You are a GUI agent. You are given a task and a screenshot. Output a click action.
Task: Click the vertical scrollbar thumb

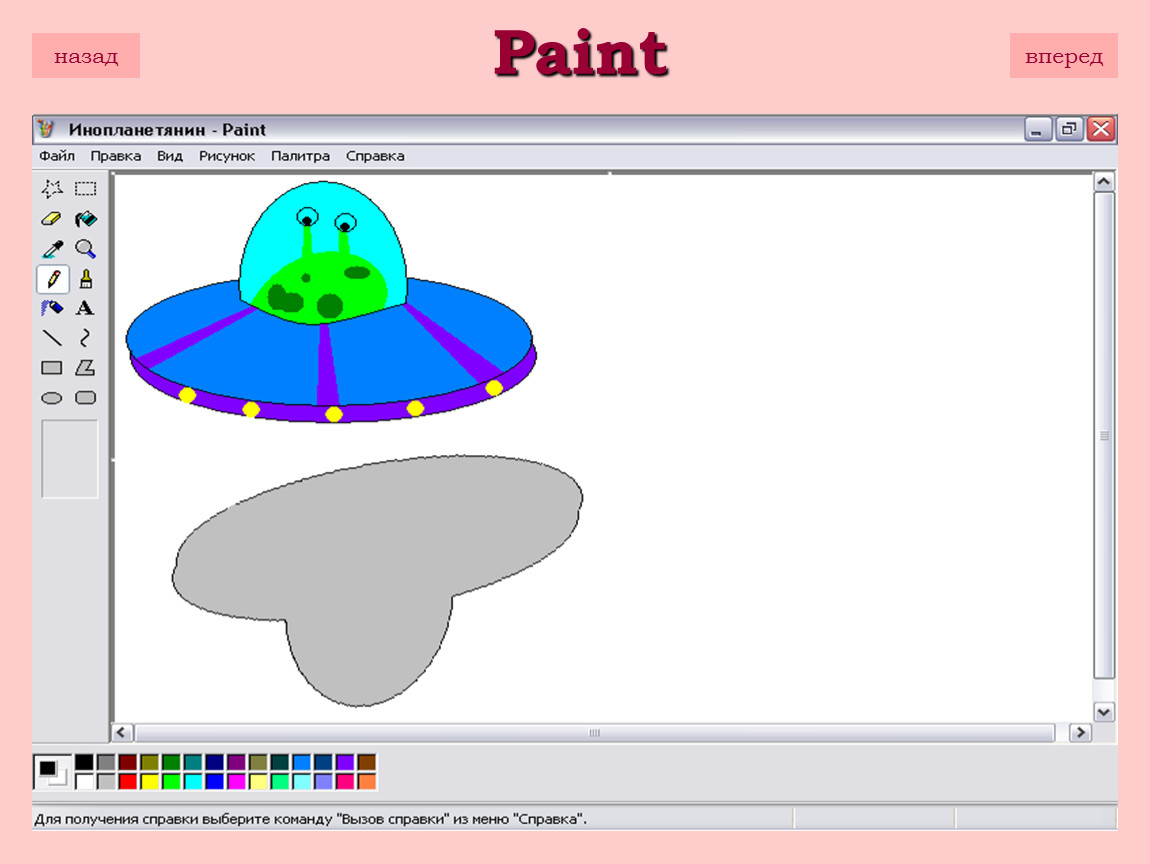click(1105, 436)
